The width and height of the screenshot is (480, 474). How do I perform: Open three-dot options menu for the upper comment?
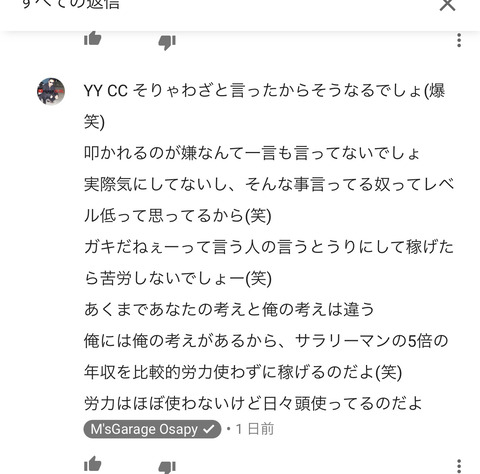tap(459, 40)
